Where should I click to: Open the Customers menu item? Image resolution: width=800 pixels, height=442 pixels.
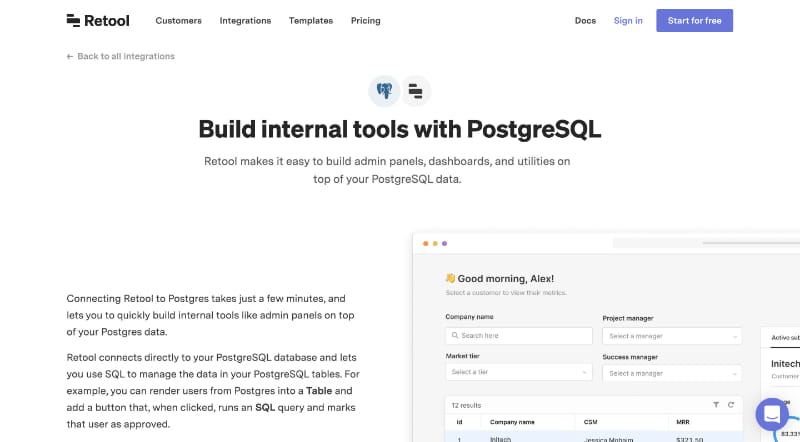point(179,21)
